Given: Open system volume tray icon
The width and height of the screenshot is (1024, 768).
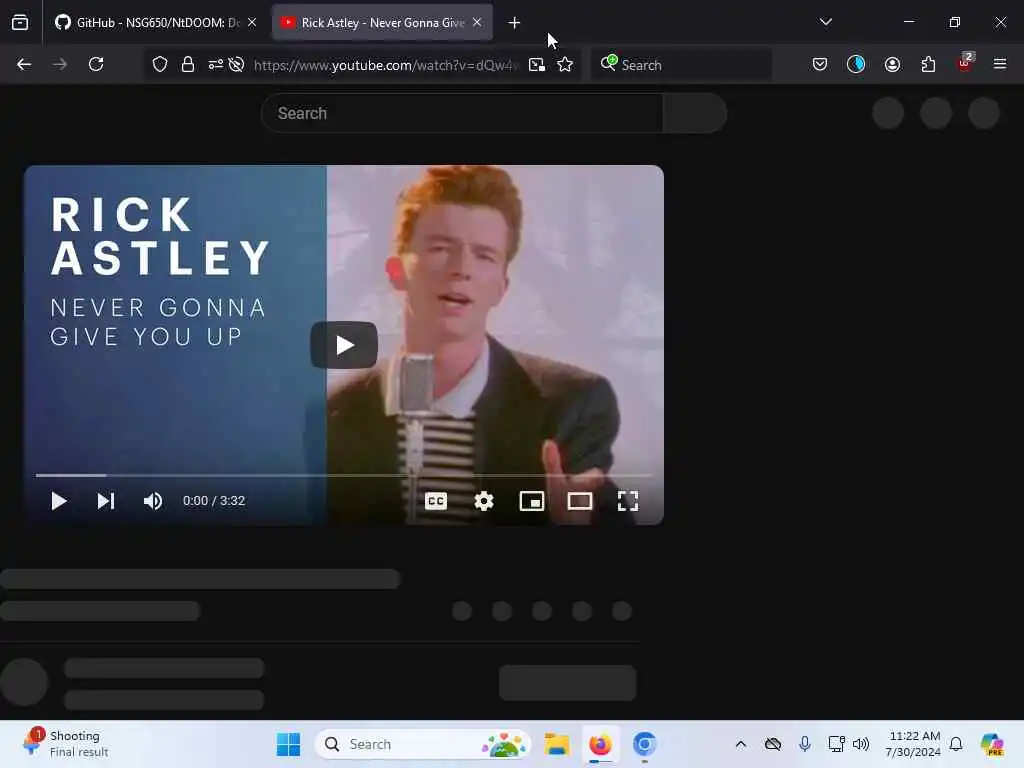Looking at the screenshot, I should tap(861, 744).
